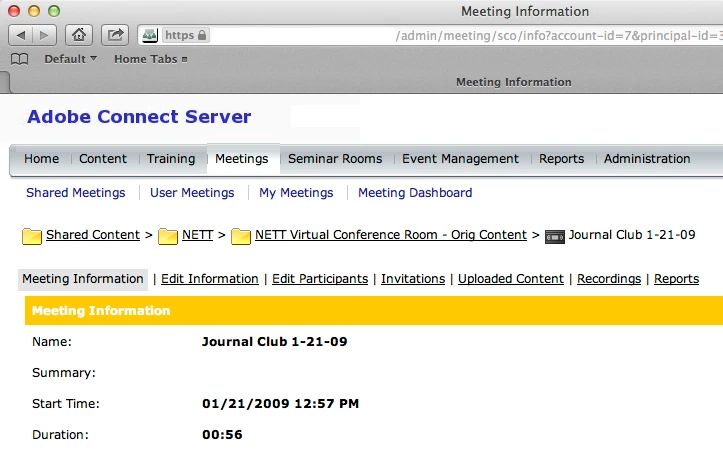Click the share page toolbar icon
Screen dimensions: 723x453
(115, 35)
